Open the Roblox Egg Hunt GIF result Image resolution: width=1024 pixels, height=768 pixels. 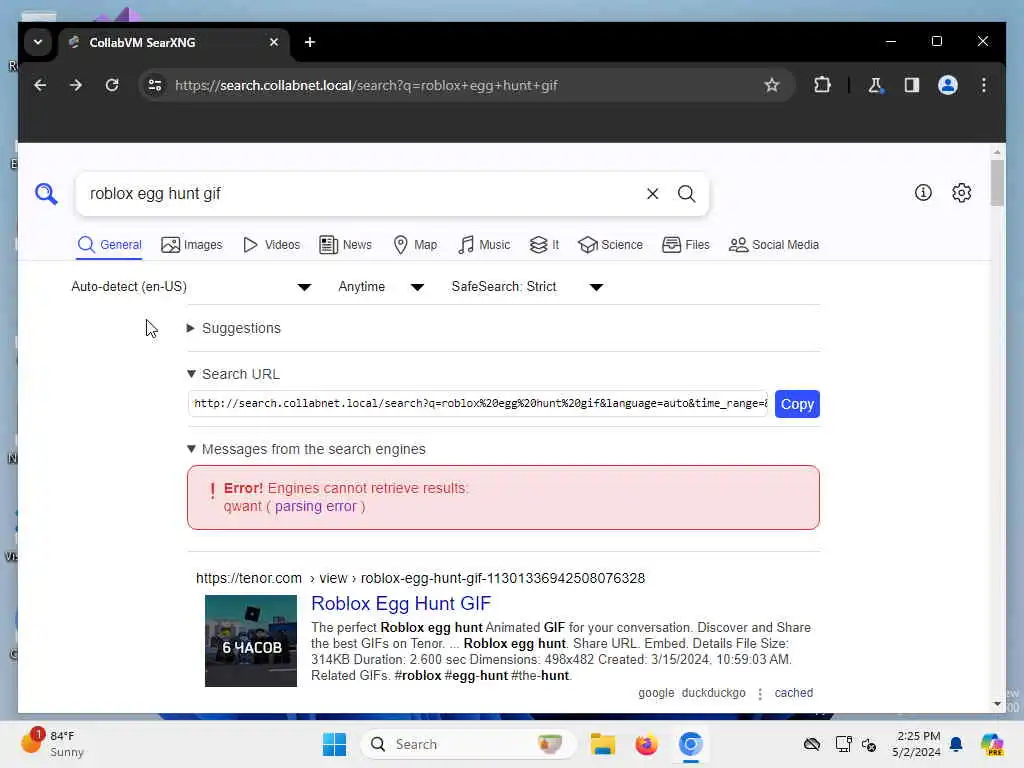[x=400, y=603]
